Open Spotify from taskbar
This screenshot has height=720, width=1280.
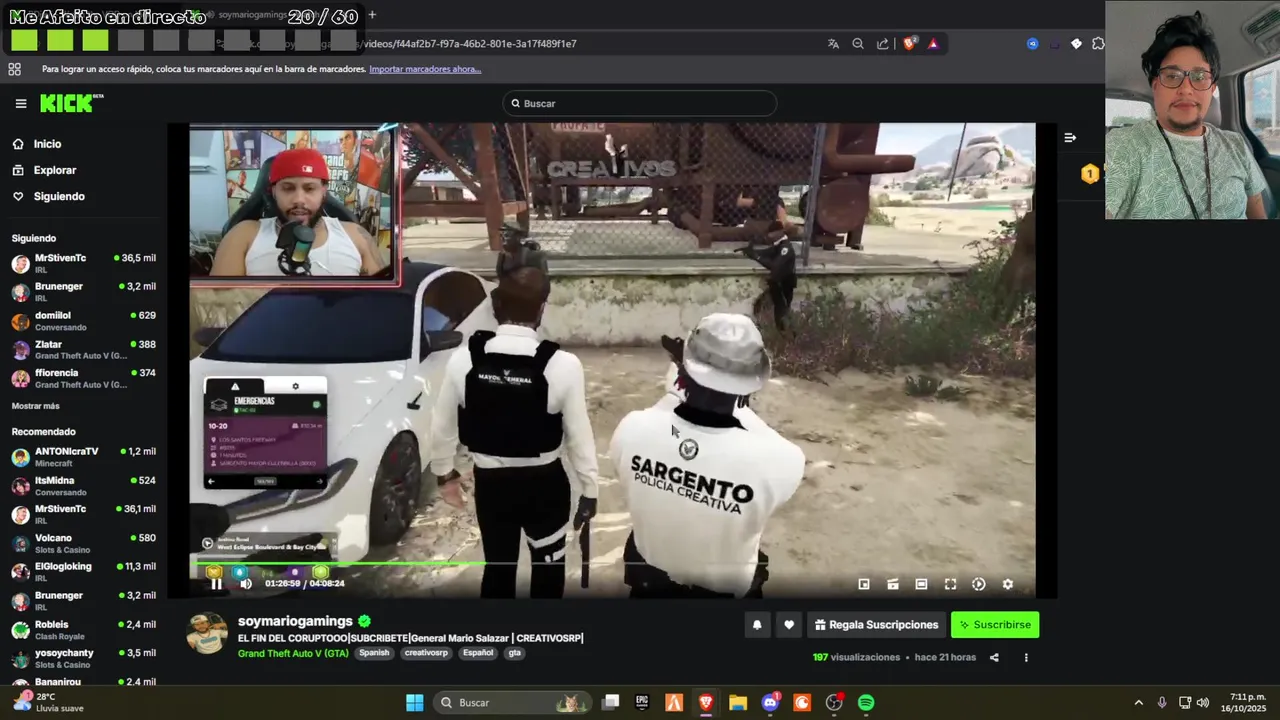tap(866, 703)
